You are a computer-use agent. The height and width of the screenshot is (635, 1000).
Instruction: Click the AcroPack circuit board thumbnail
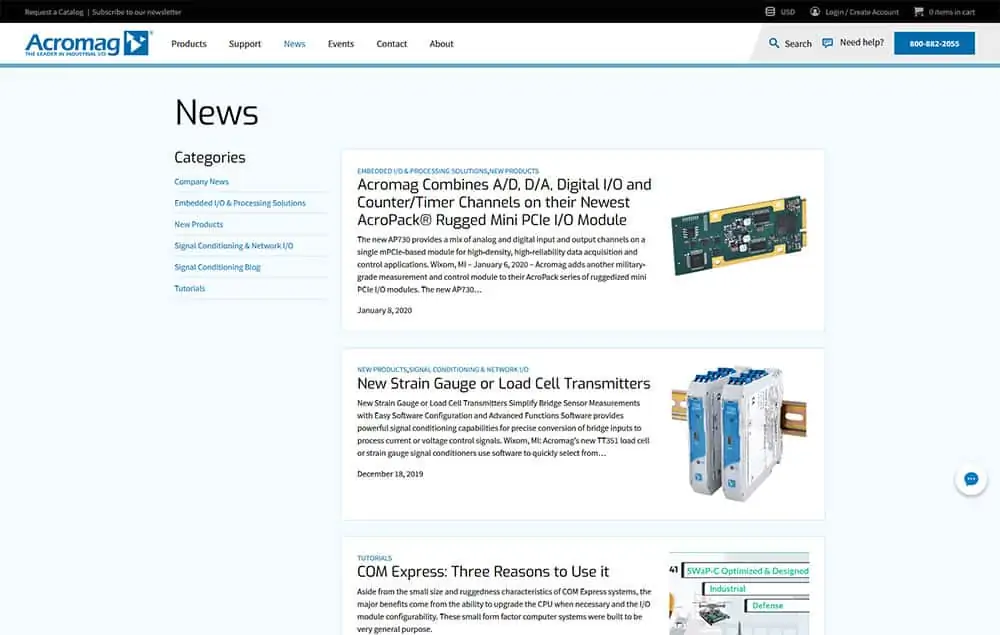[x=739, y=235]
